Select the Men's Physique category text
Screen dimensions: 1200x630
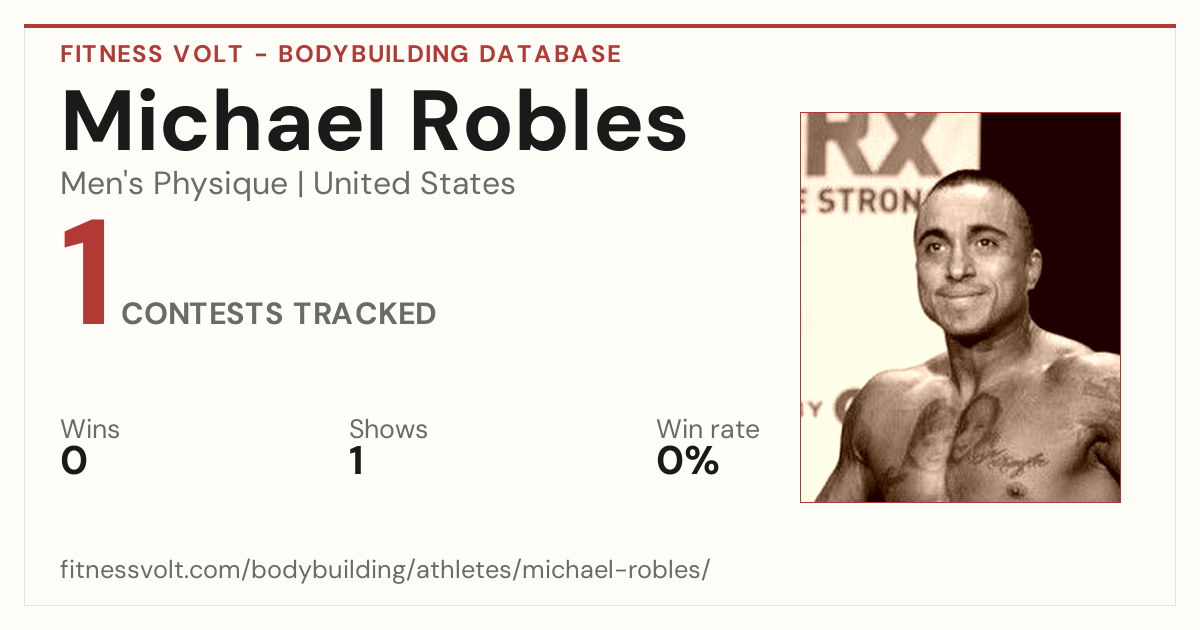tap(174, 184)
